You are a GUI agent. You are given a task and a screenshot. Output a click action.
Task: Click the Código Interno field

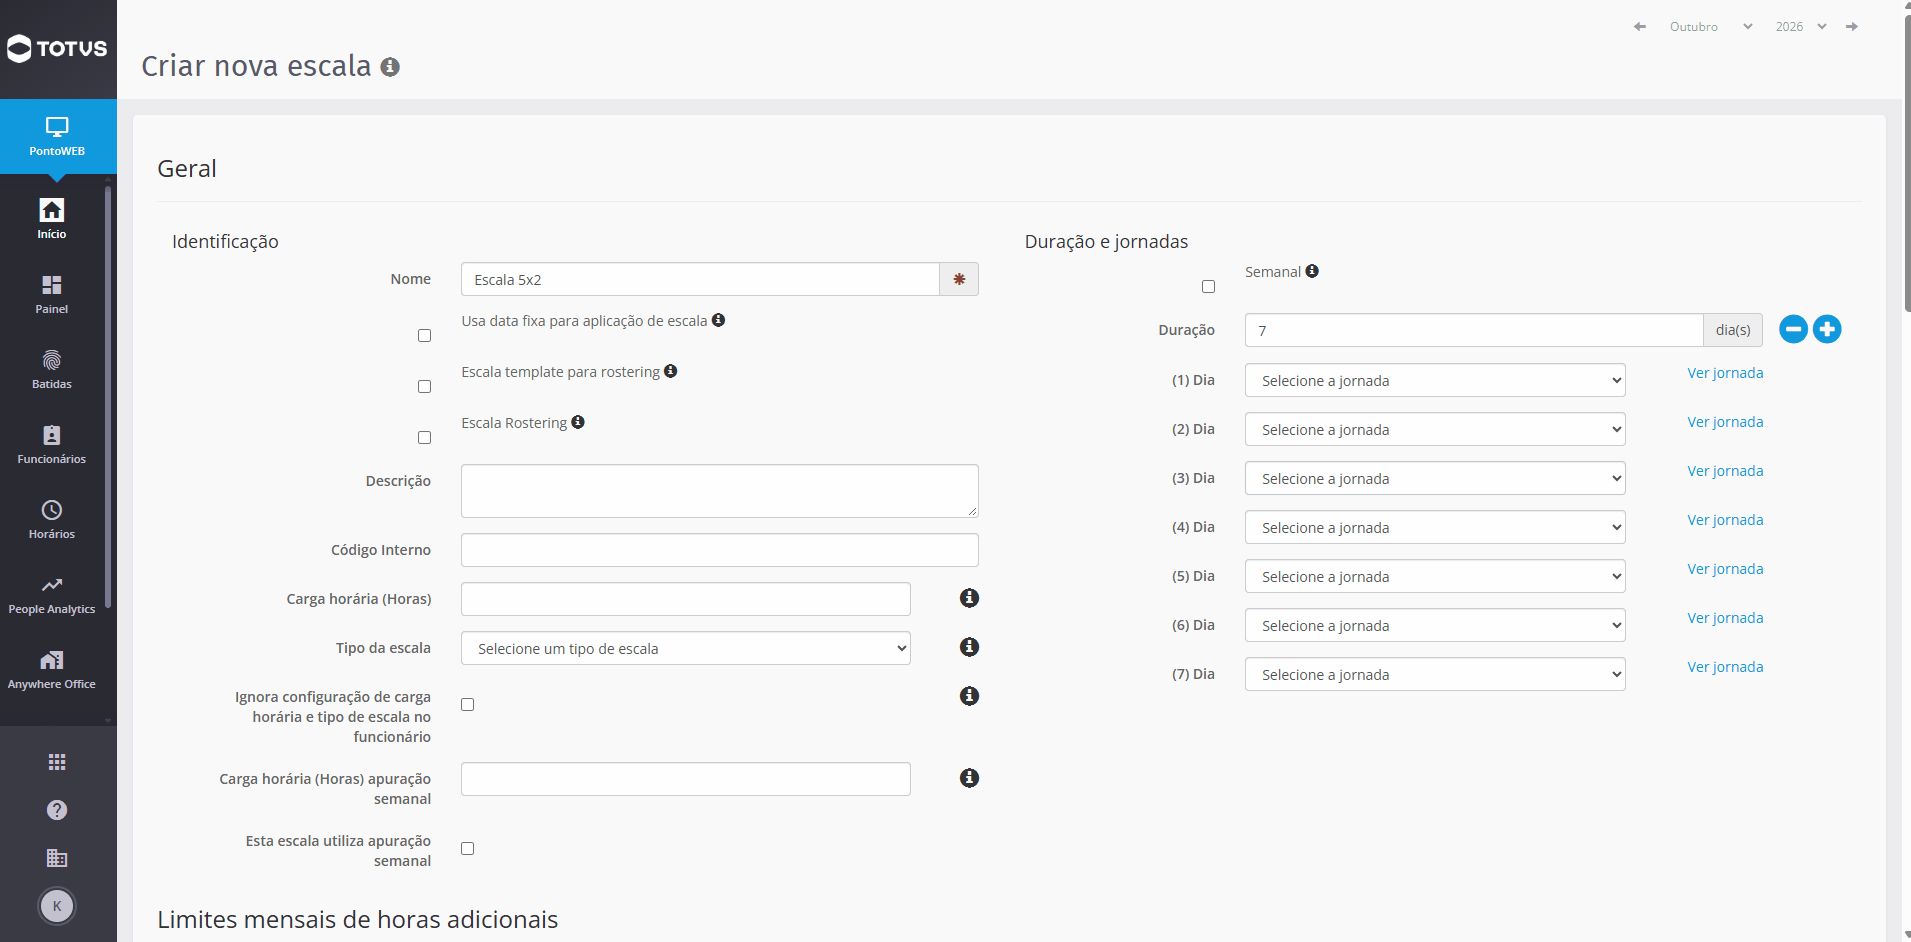720,550
